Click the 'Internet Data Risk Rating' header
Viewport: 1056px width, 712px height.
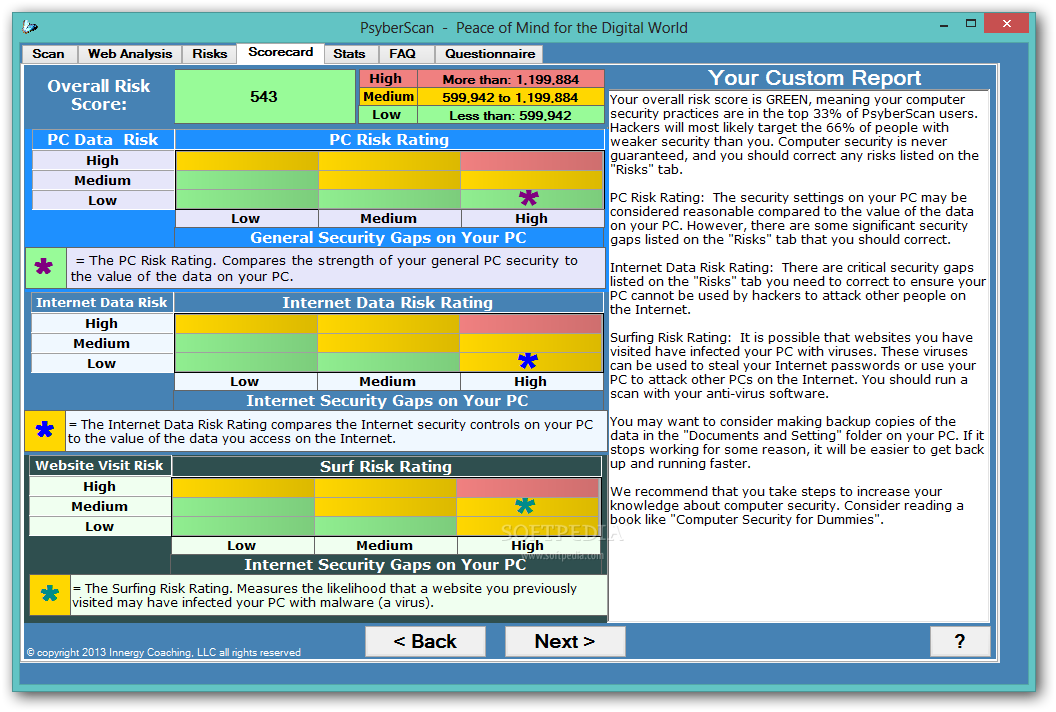[x=388, y=302]
